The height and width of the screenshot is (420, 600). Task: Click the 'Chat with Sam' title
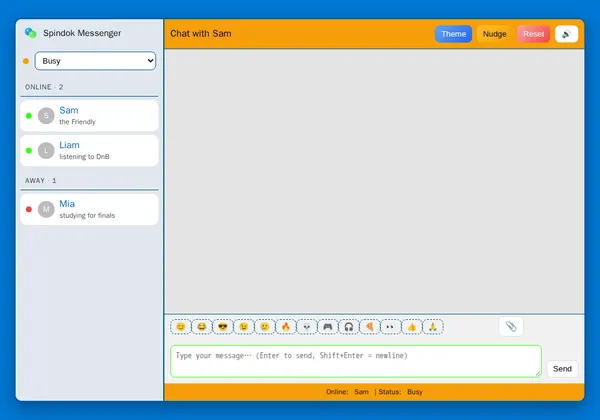click(x=201, y=34)
